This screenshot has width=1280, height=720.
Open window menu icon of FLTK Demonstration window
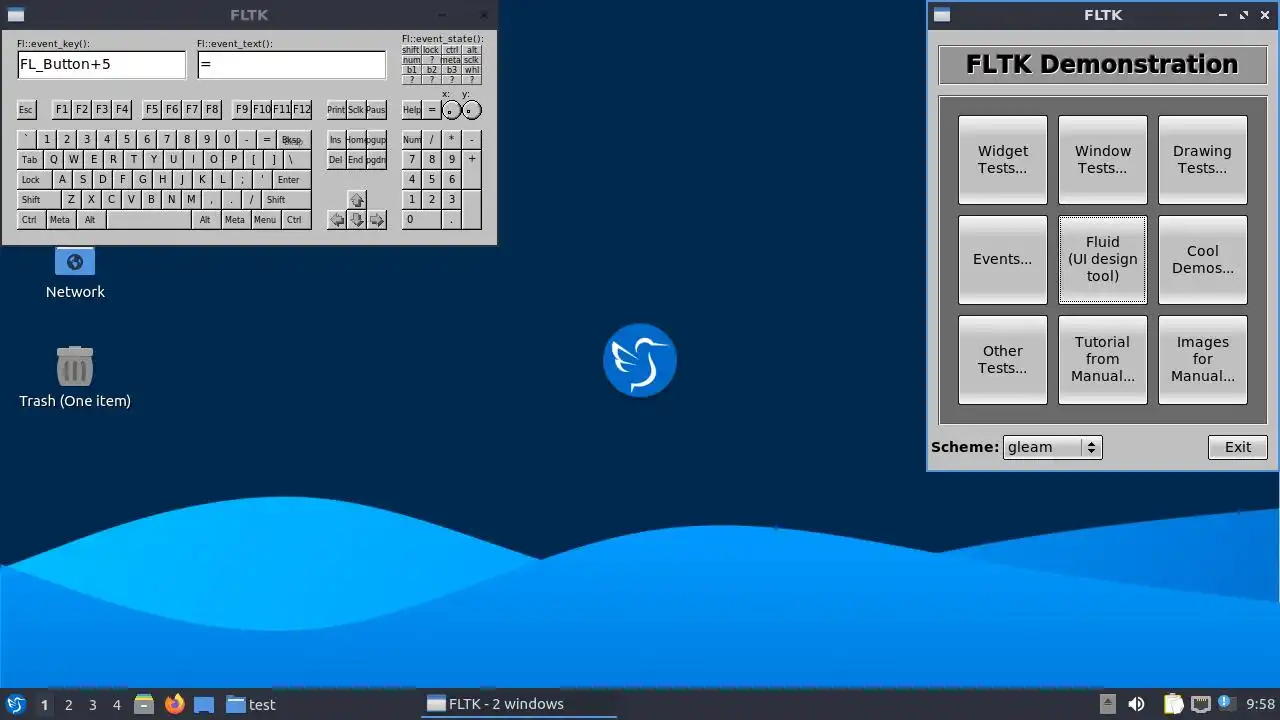941,15
